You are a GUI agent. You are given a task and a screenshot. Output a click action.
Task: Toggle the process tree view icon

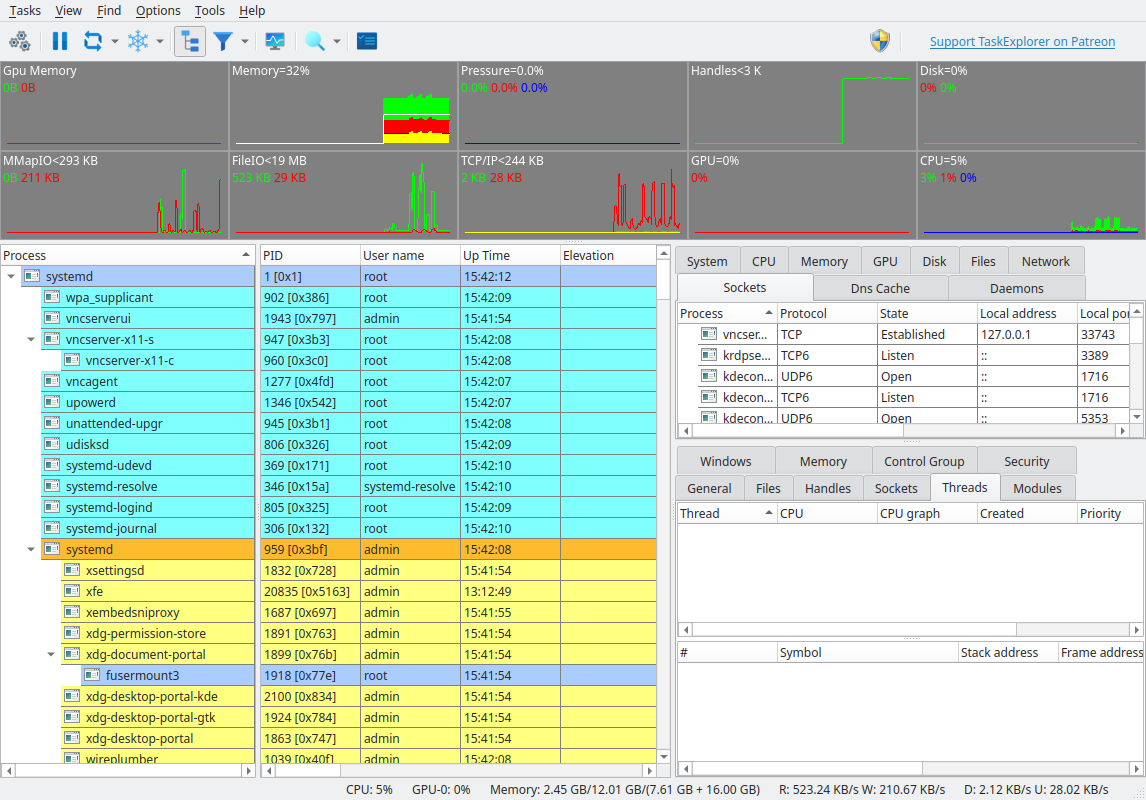pyautogui.click(x=190, y=41)
